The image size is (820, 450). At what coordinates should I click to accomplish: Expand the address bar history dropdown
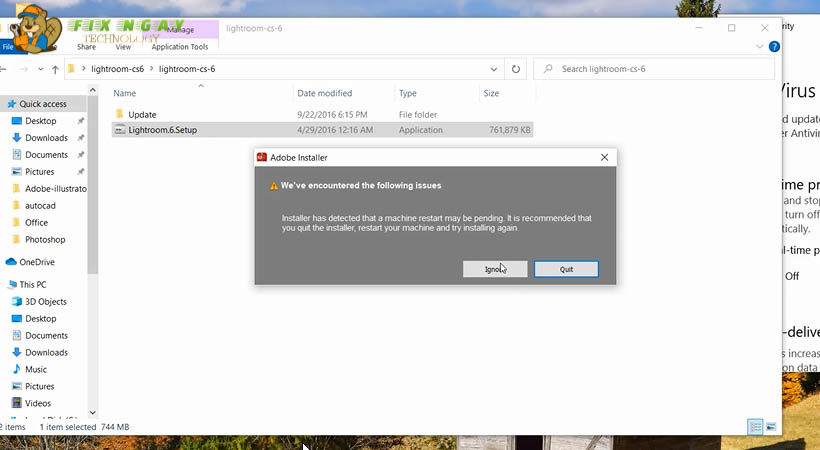click(494, 69)
